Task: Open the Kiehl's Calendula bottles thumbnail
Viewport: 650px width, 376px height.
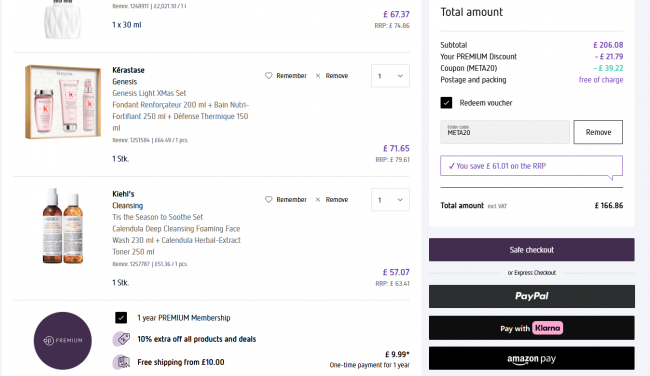Action: [x=63, y=226]
